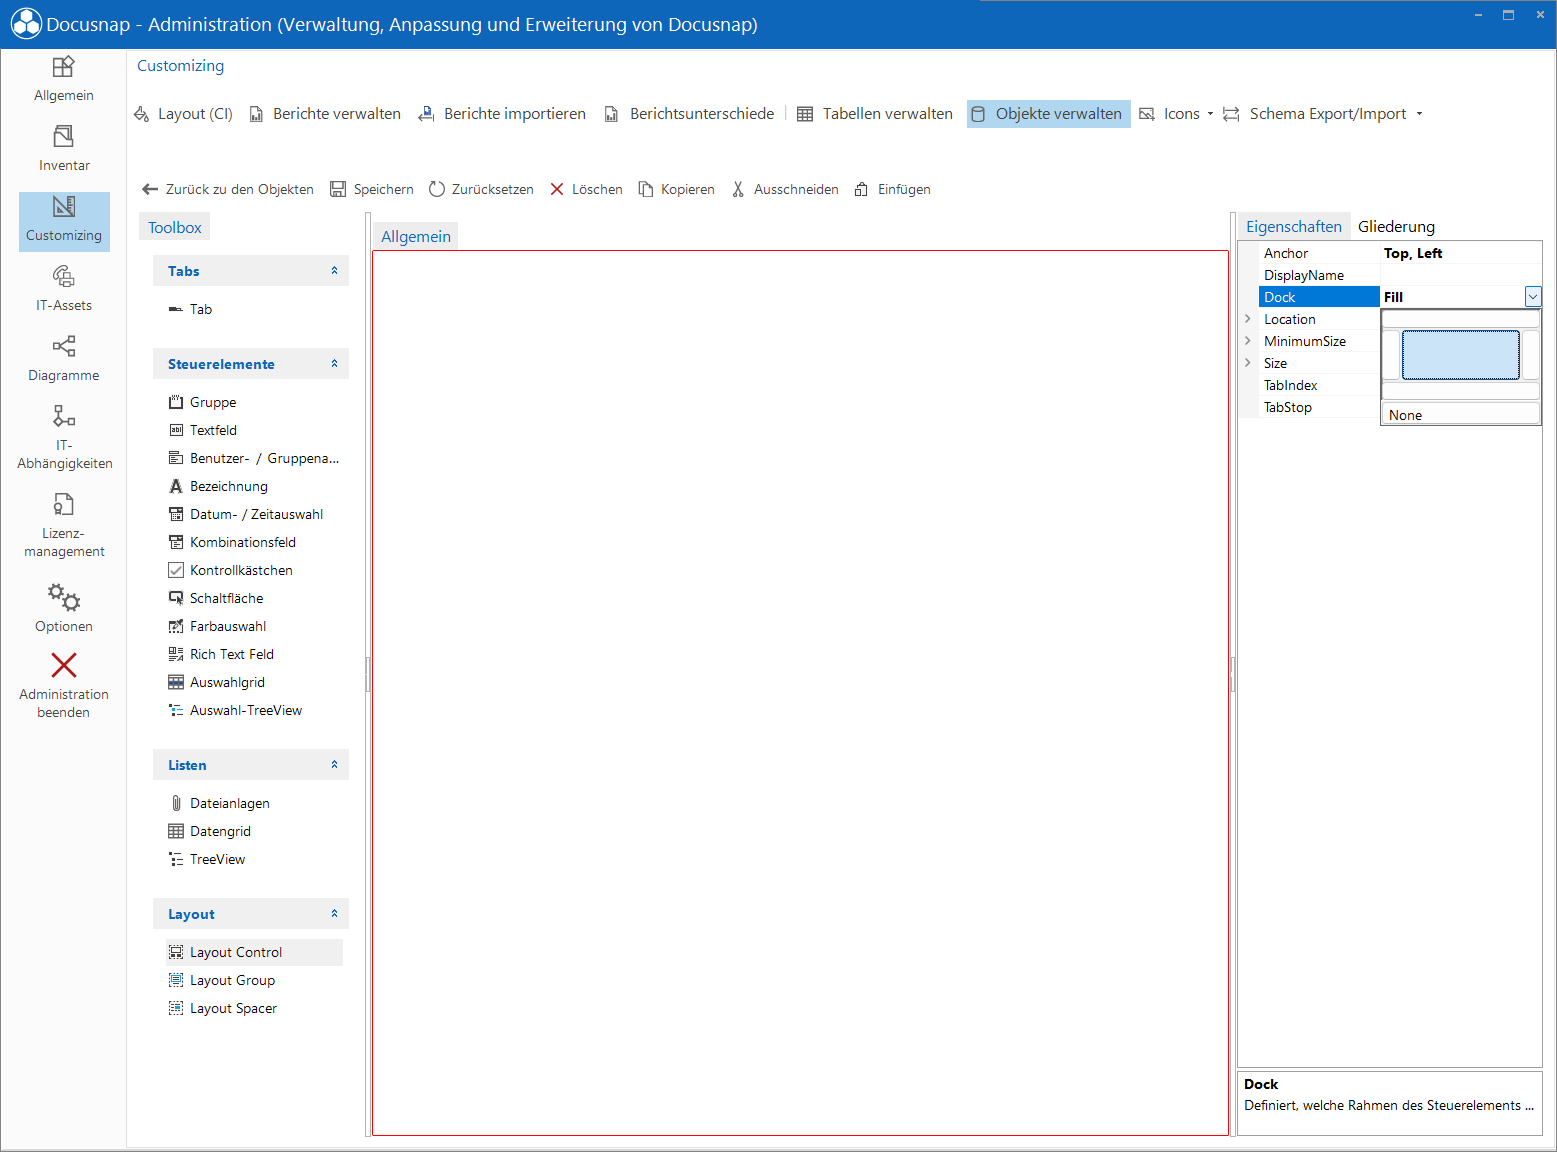Screen dimensions: 1557x1152
Task: Open Objekte verwalten in toolbar
Action: [1048, 114]
